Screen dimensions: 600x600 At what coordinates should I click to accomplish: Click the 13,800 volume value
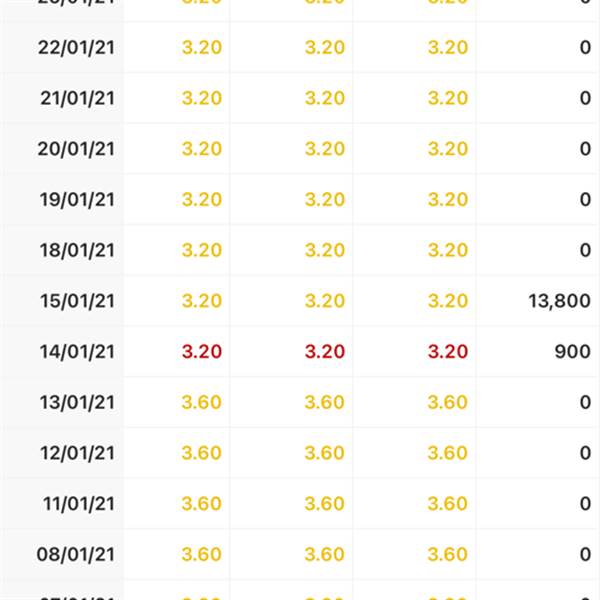[559, 301]
